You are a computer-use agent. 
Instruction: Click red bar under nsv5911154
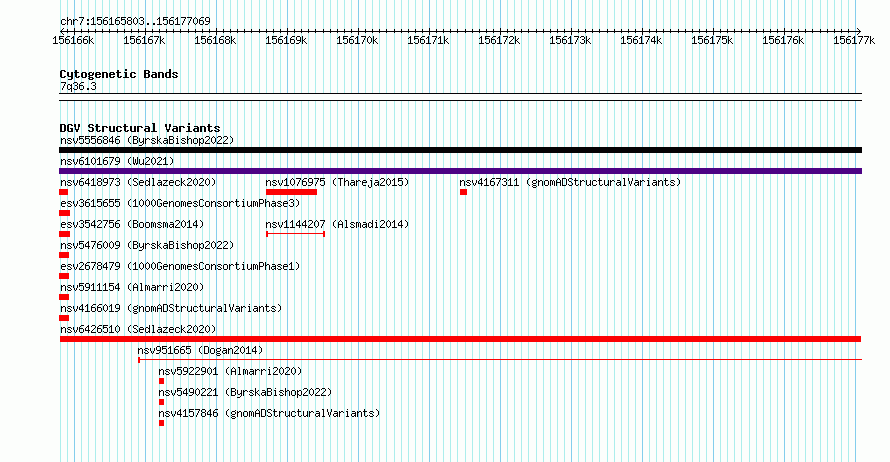64,297
